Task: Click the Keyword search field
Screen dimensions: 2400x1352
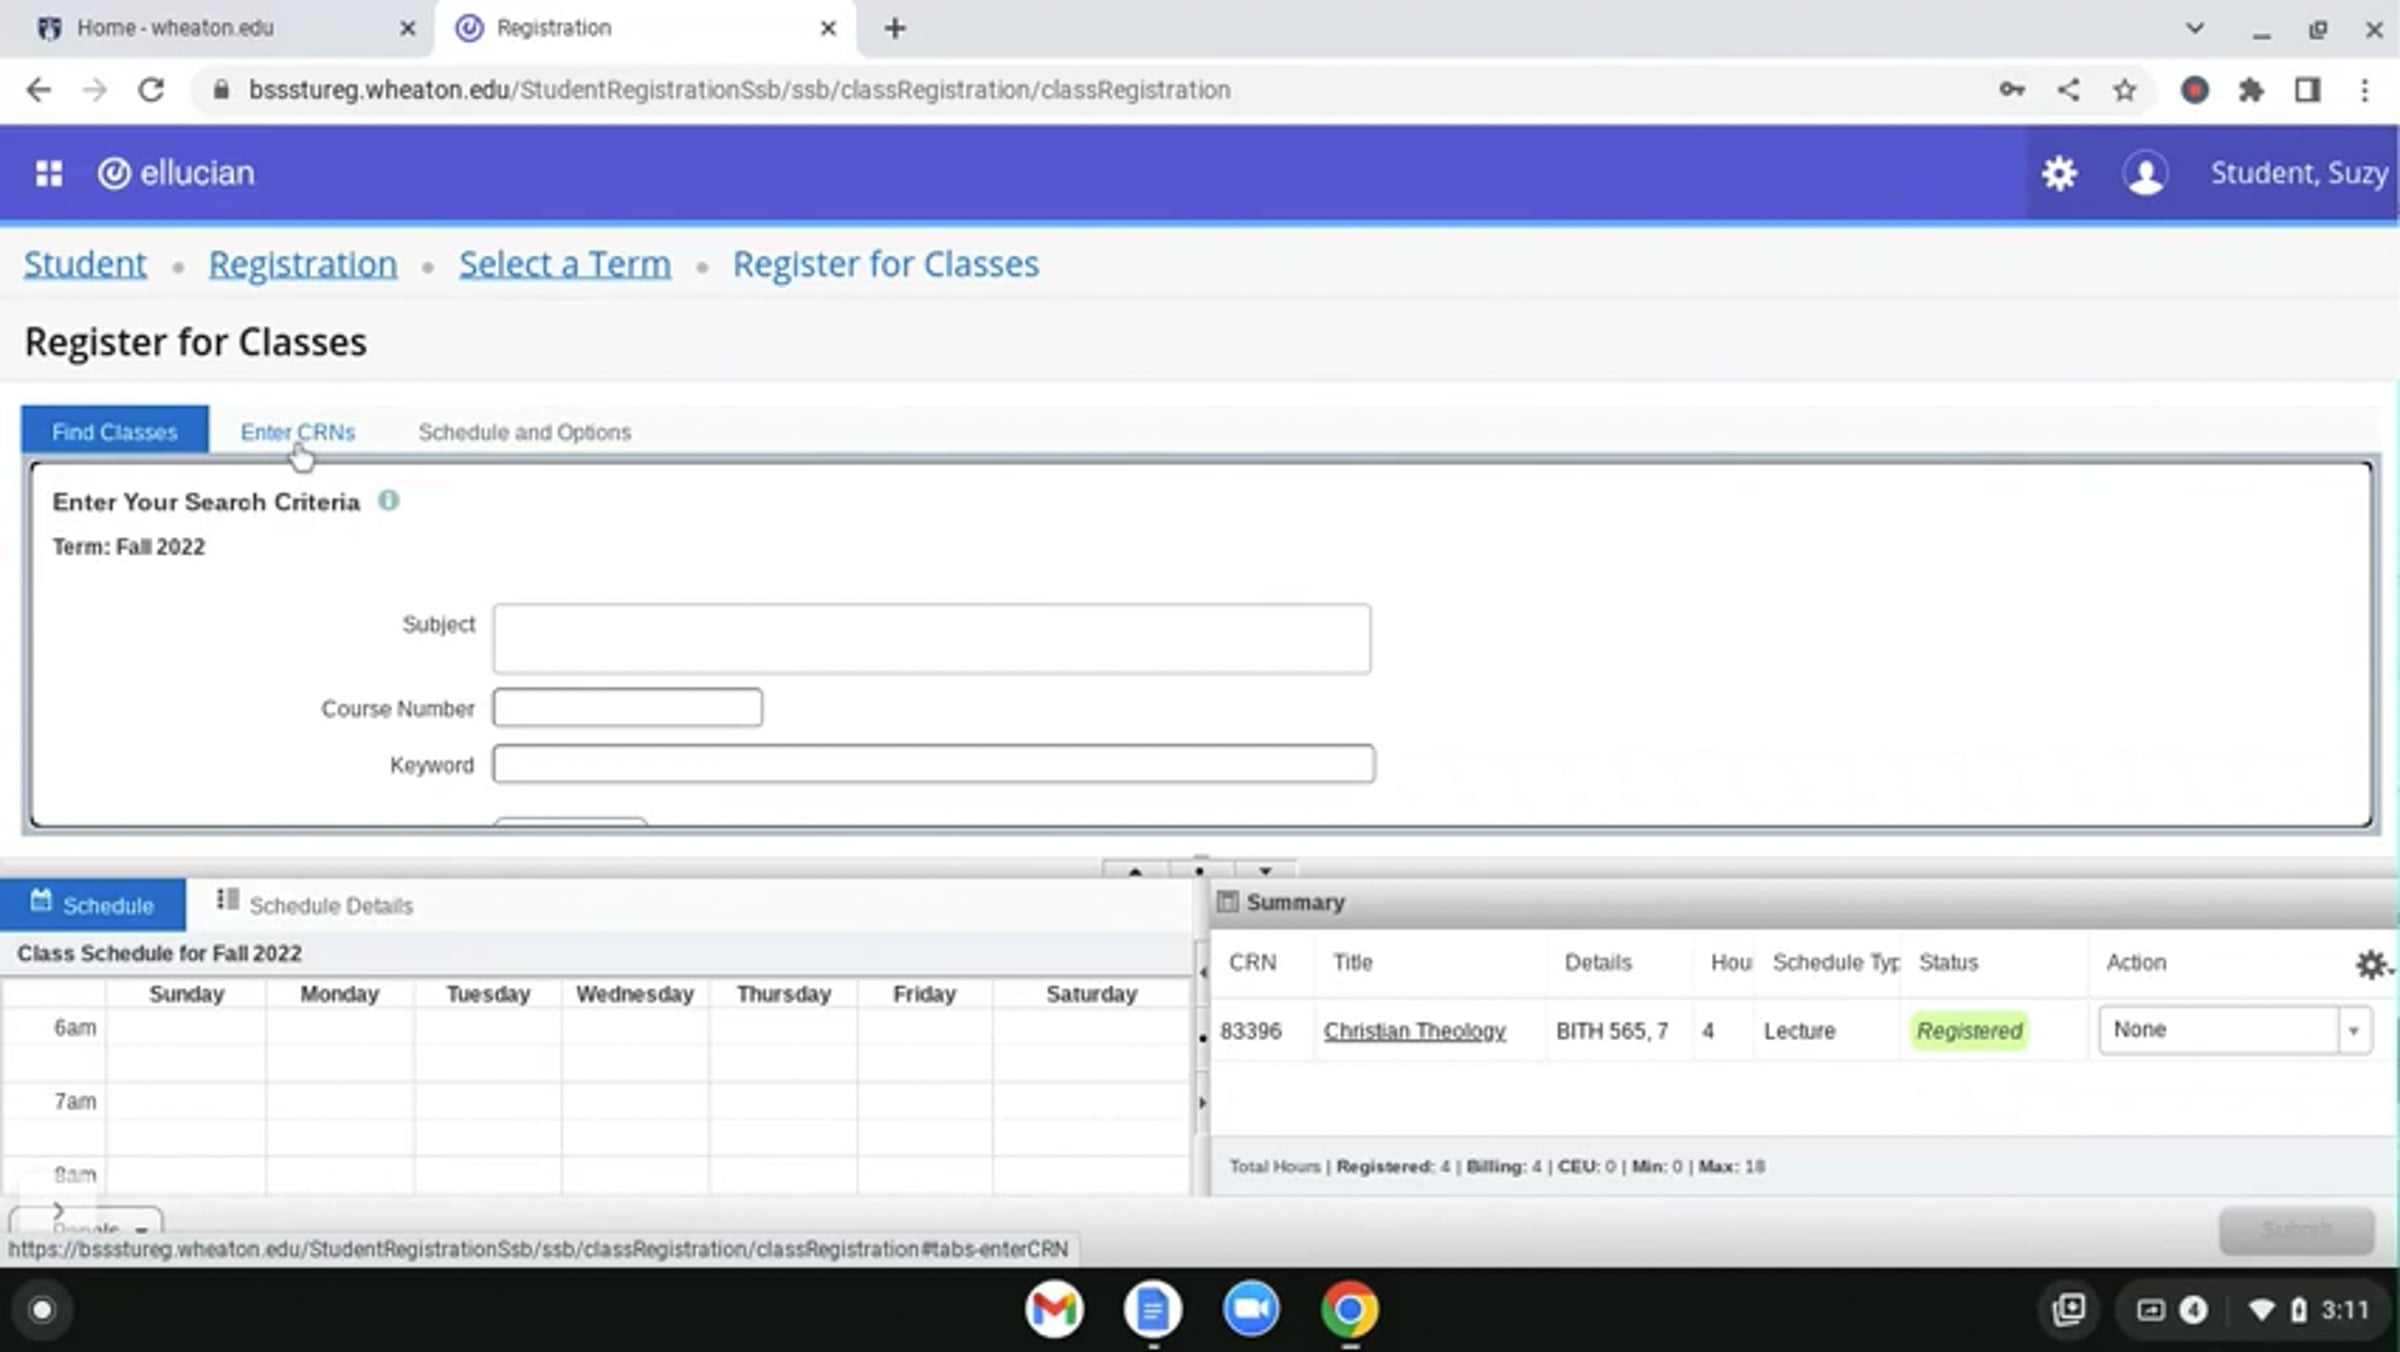Action: point(934,764)
